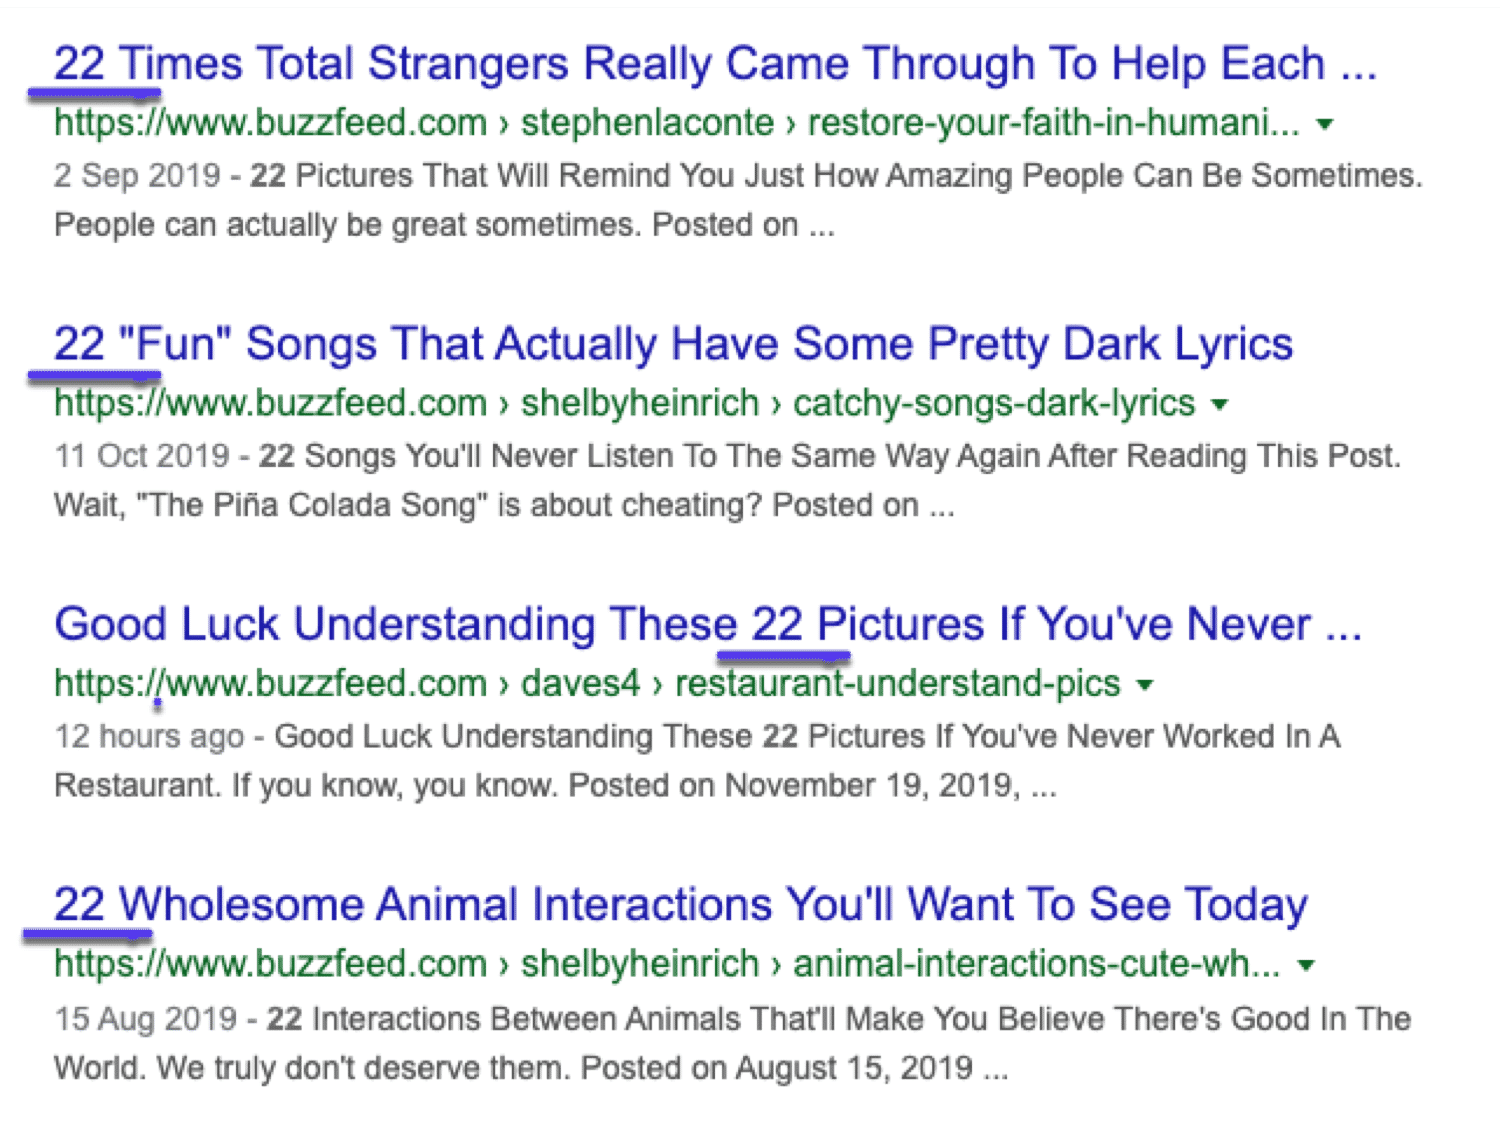This screenshot has height=1135, width=1500.
Task: Click the restore-your-faith-in-humani breadcrumb segment
Action: point(1048,123)
